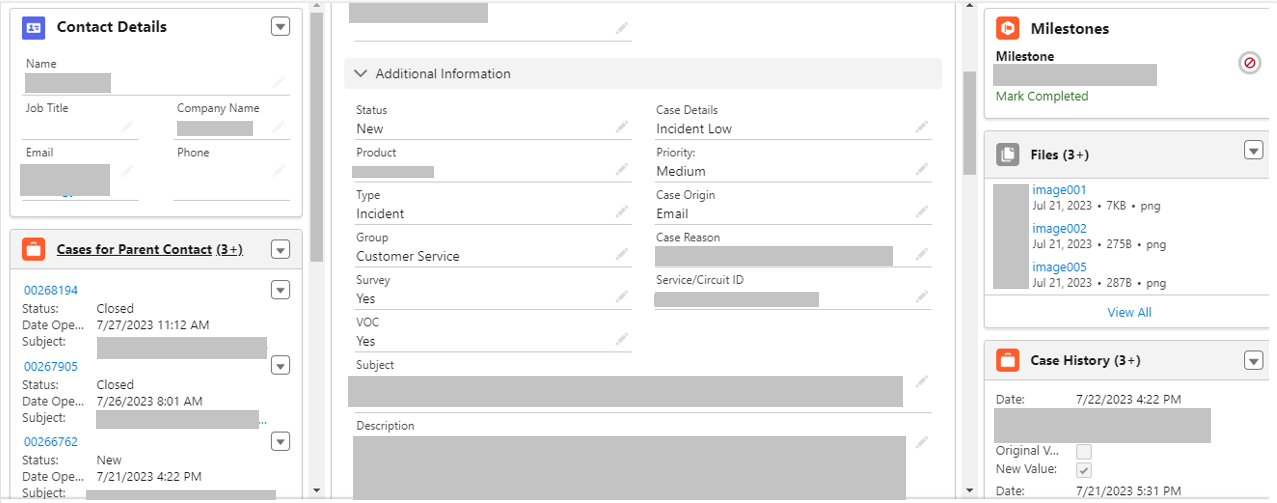Edit the Survey field pencil icon
Screen dimensions: 1277x503
coord(622,297)
